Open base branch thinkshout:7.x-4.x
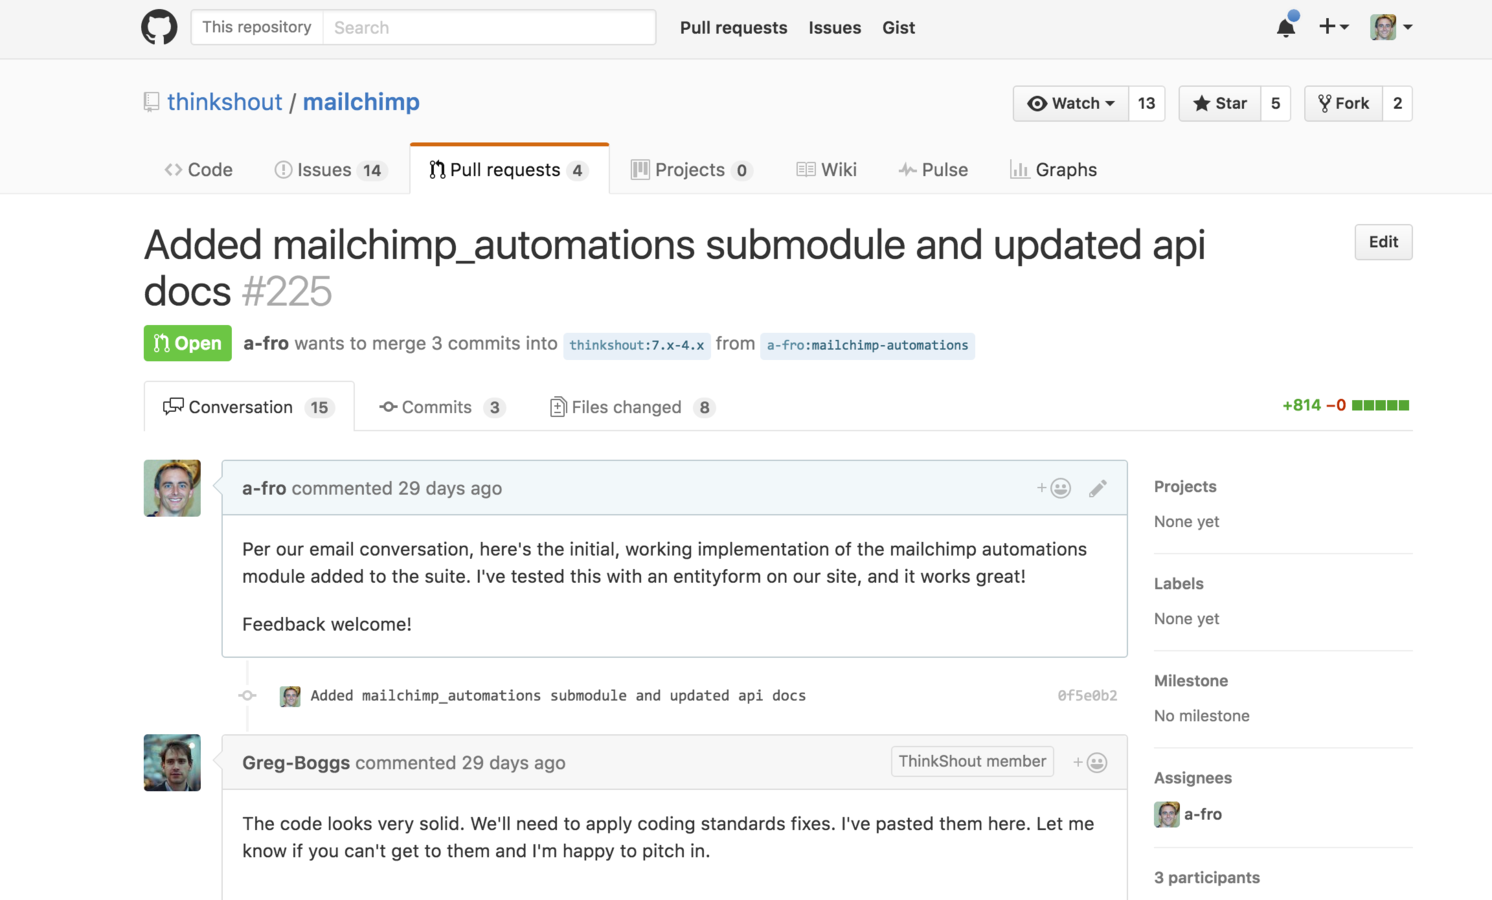This screenshot has width=1492, height=900. [637, 345]
